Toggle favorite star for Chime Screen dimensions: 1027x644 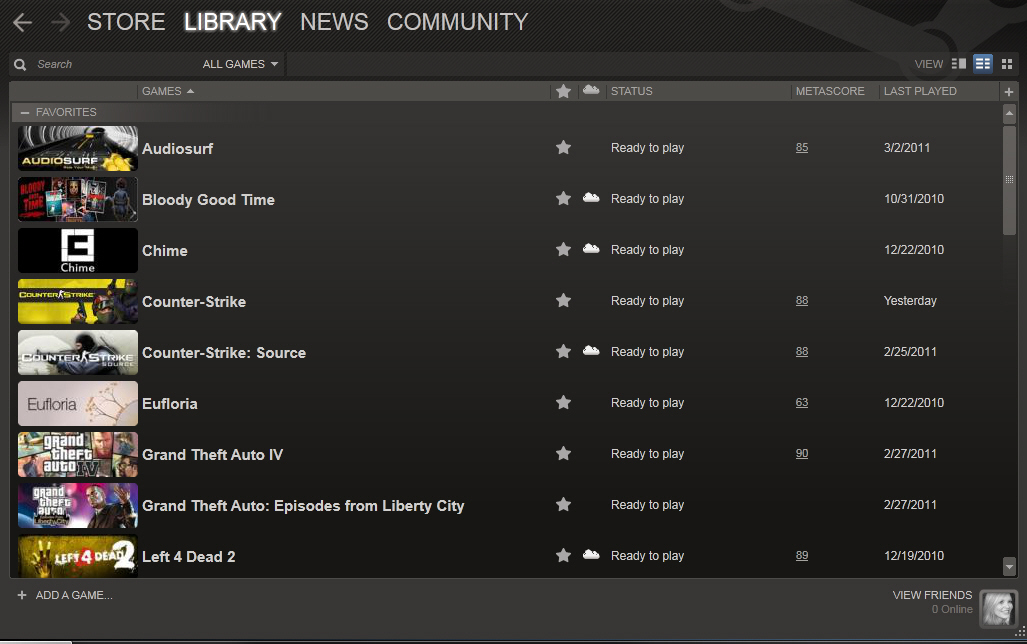click(x=563, y=249)
